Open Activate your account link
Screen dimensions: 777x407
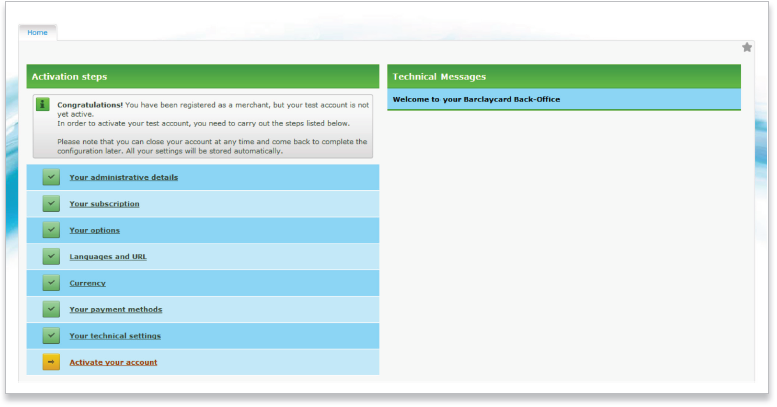(x=113, y=362)
